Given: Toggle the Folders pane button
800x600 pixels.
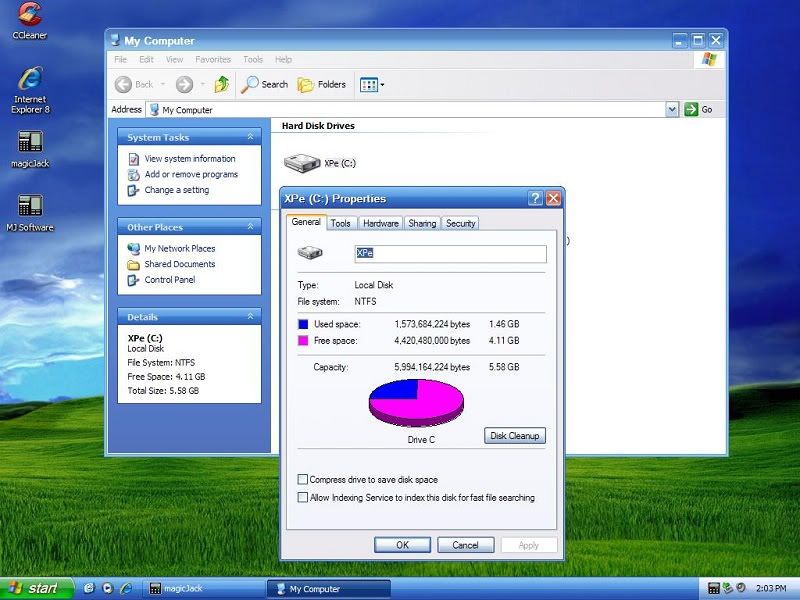Looking at the screenshot, I should click(x=322, y=85).
